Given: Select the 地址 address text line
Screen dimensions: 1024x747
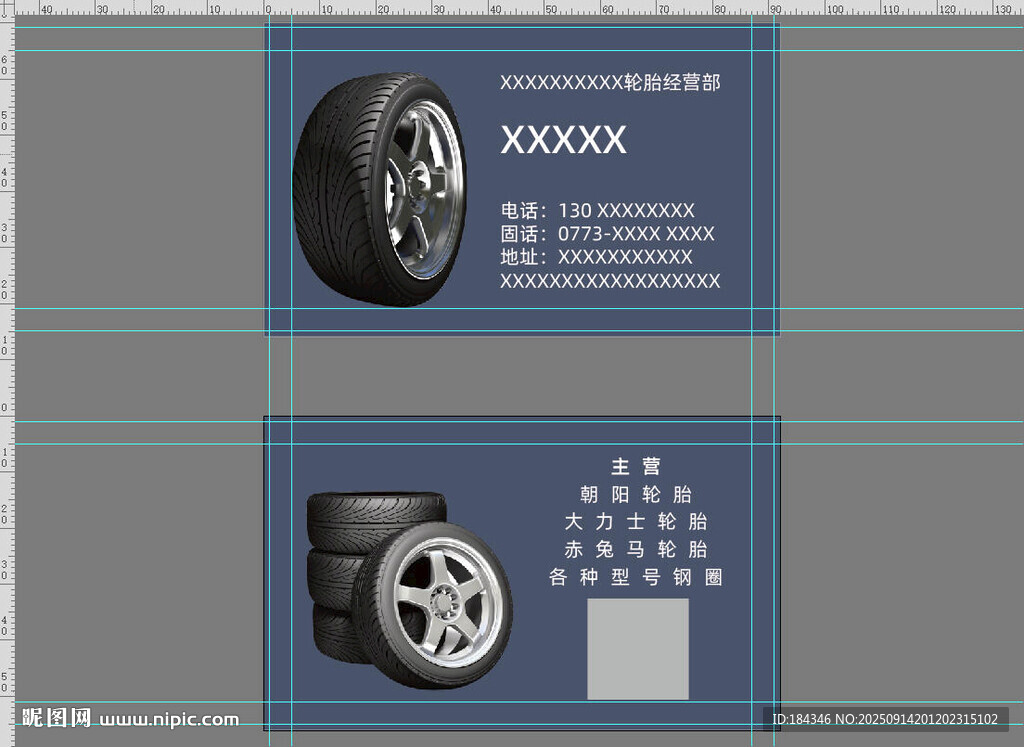Looking at the screenshot, I should [596, 257].
